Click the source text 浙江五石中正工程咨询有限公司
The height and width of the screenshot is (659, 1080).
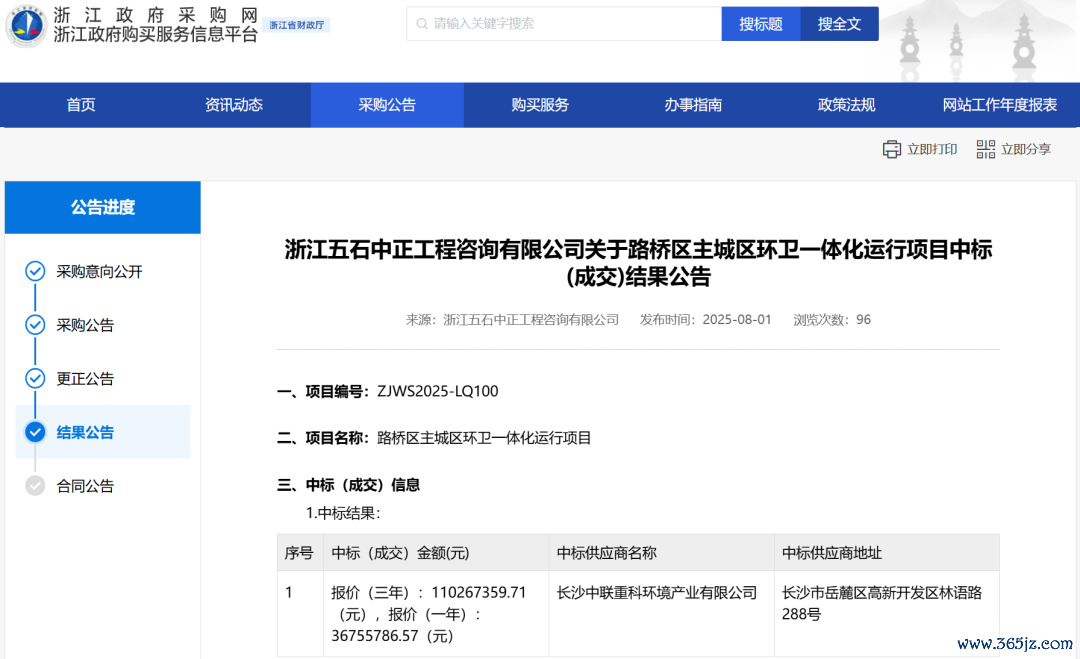pos(531,320)
